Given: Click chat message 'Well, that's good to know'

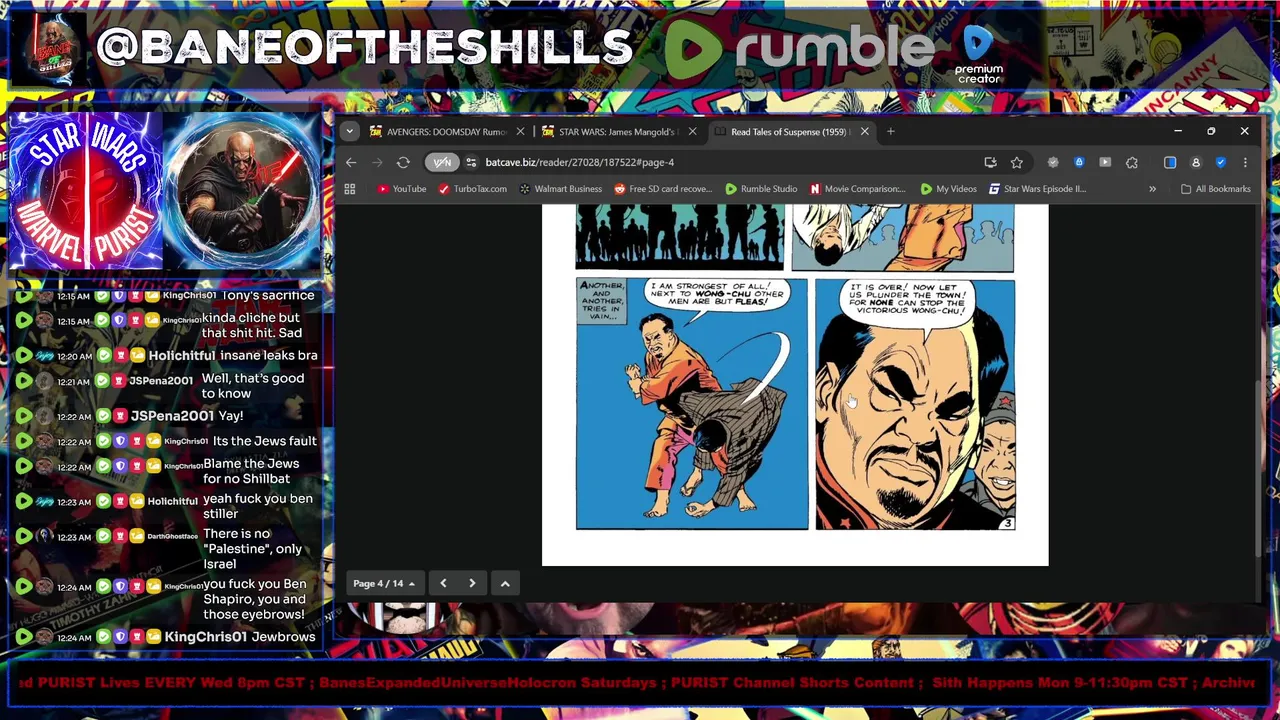Looking at the screenshot, I should (253, 386).
